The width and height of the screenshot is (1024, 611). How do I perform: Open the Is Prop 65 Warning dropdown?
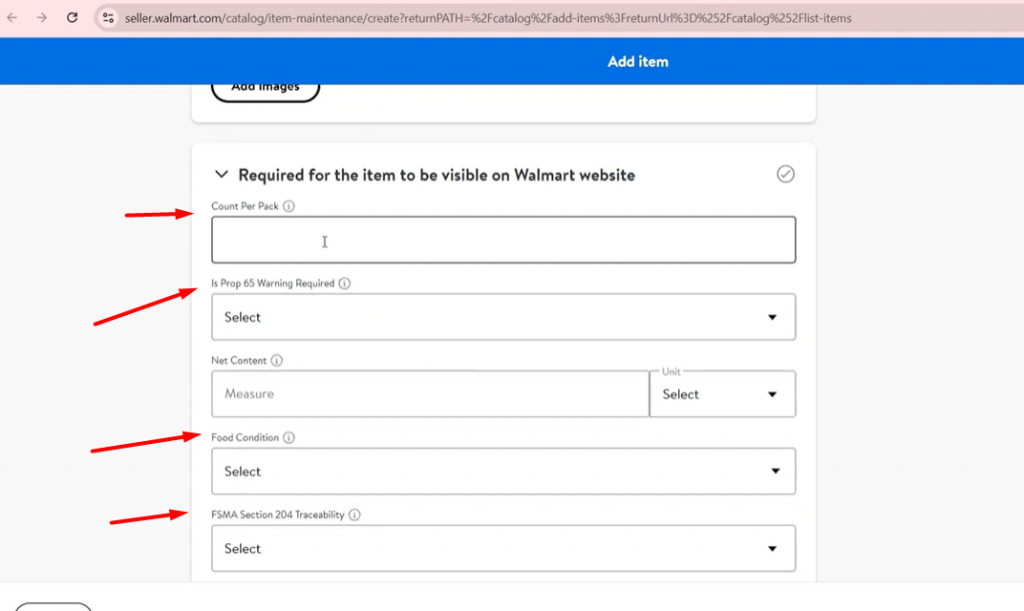point(503,317)
